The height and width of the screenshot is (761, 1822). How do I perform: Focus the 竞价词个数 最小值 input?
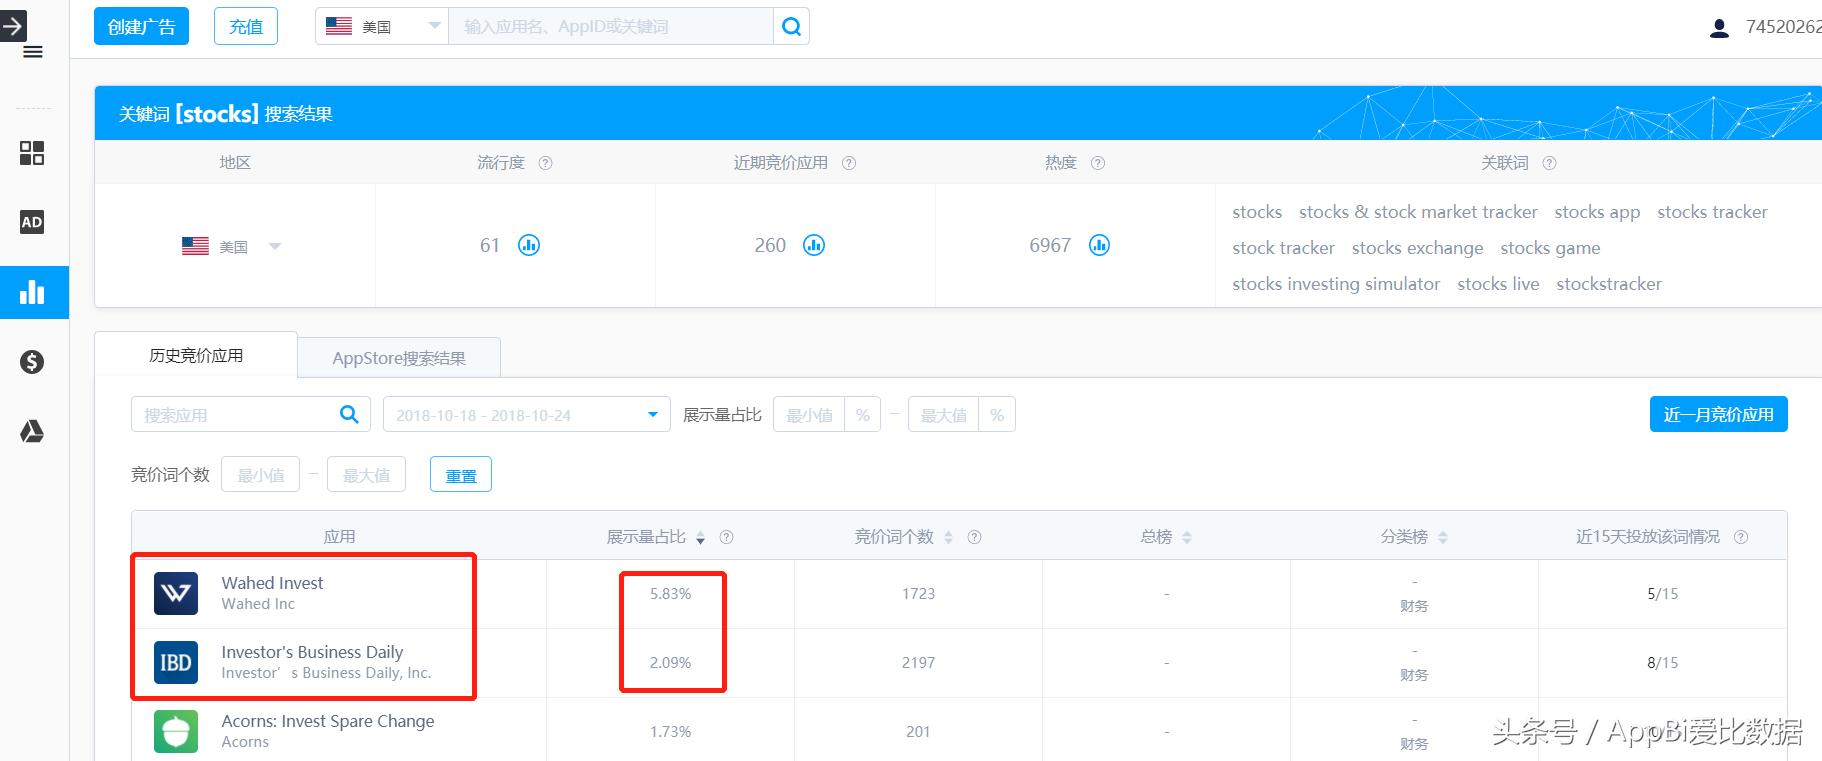pos(260,475)
